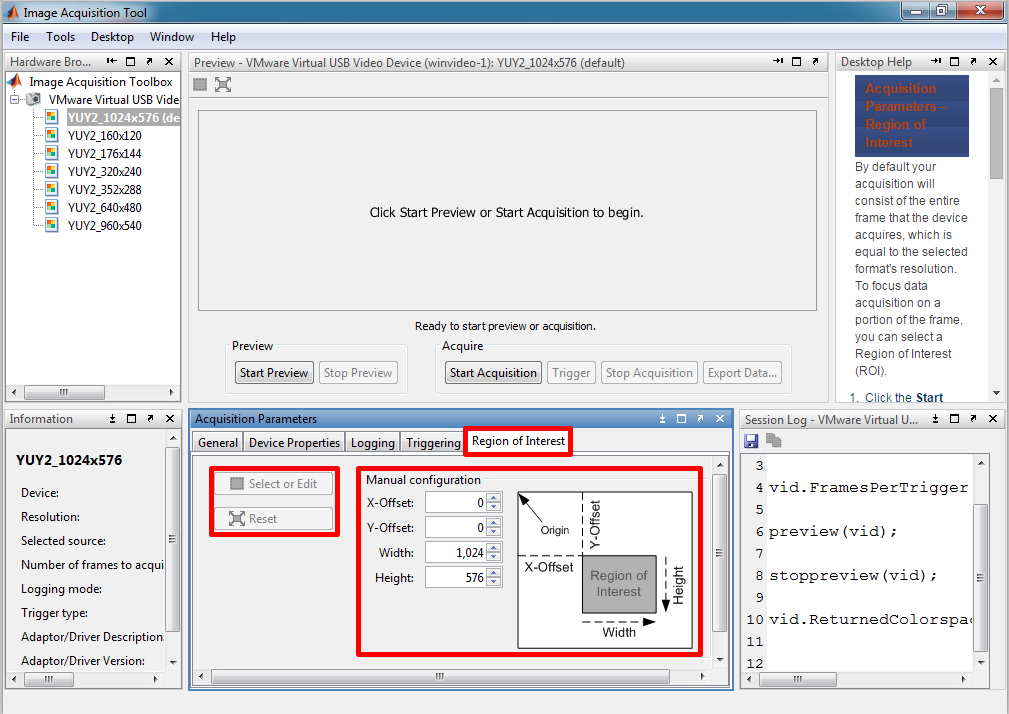Select format YUY2_160x120

click(104, 136)
